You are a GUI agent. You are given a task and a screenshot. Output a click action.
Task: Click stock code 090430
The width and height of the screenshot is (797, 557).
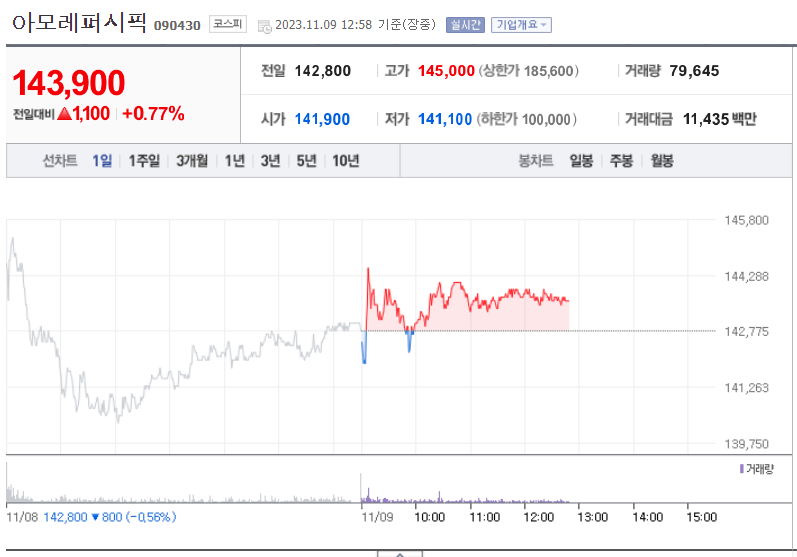tap(177, 25)
